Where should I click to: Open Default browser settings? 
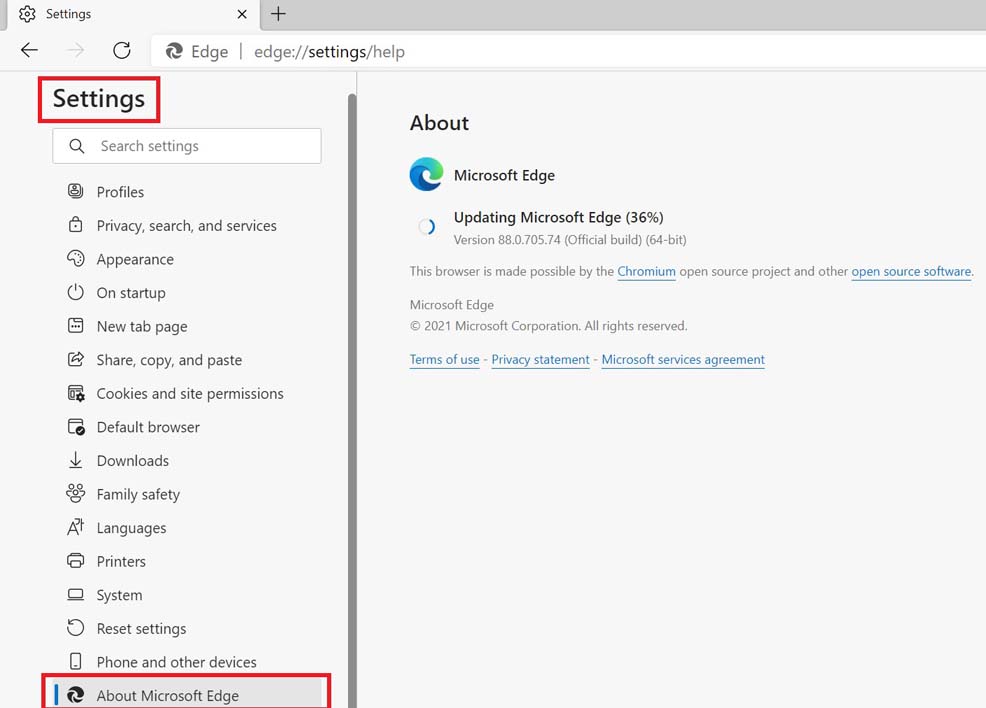147,427
